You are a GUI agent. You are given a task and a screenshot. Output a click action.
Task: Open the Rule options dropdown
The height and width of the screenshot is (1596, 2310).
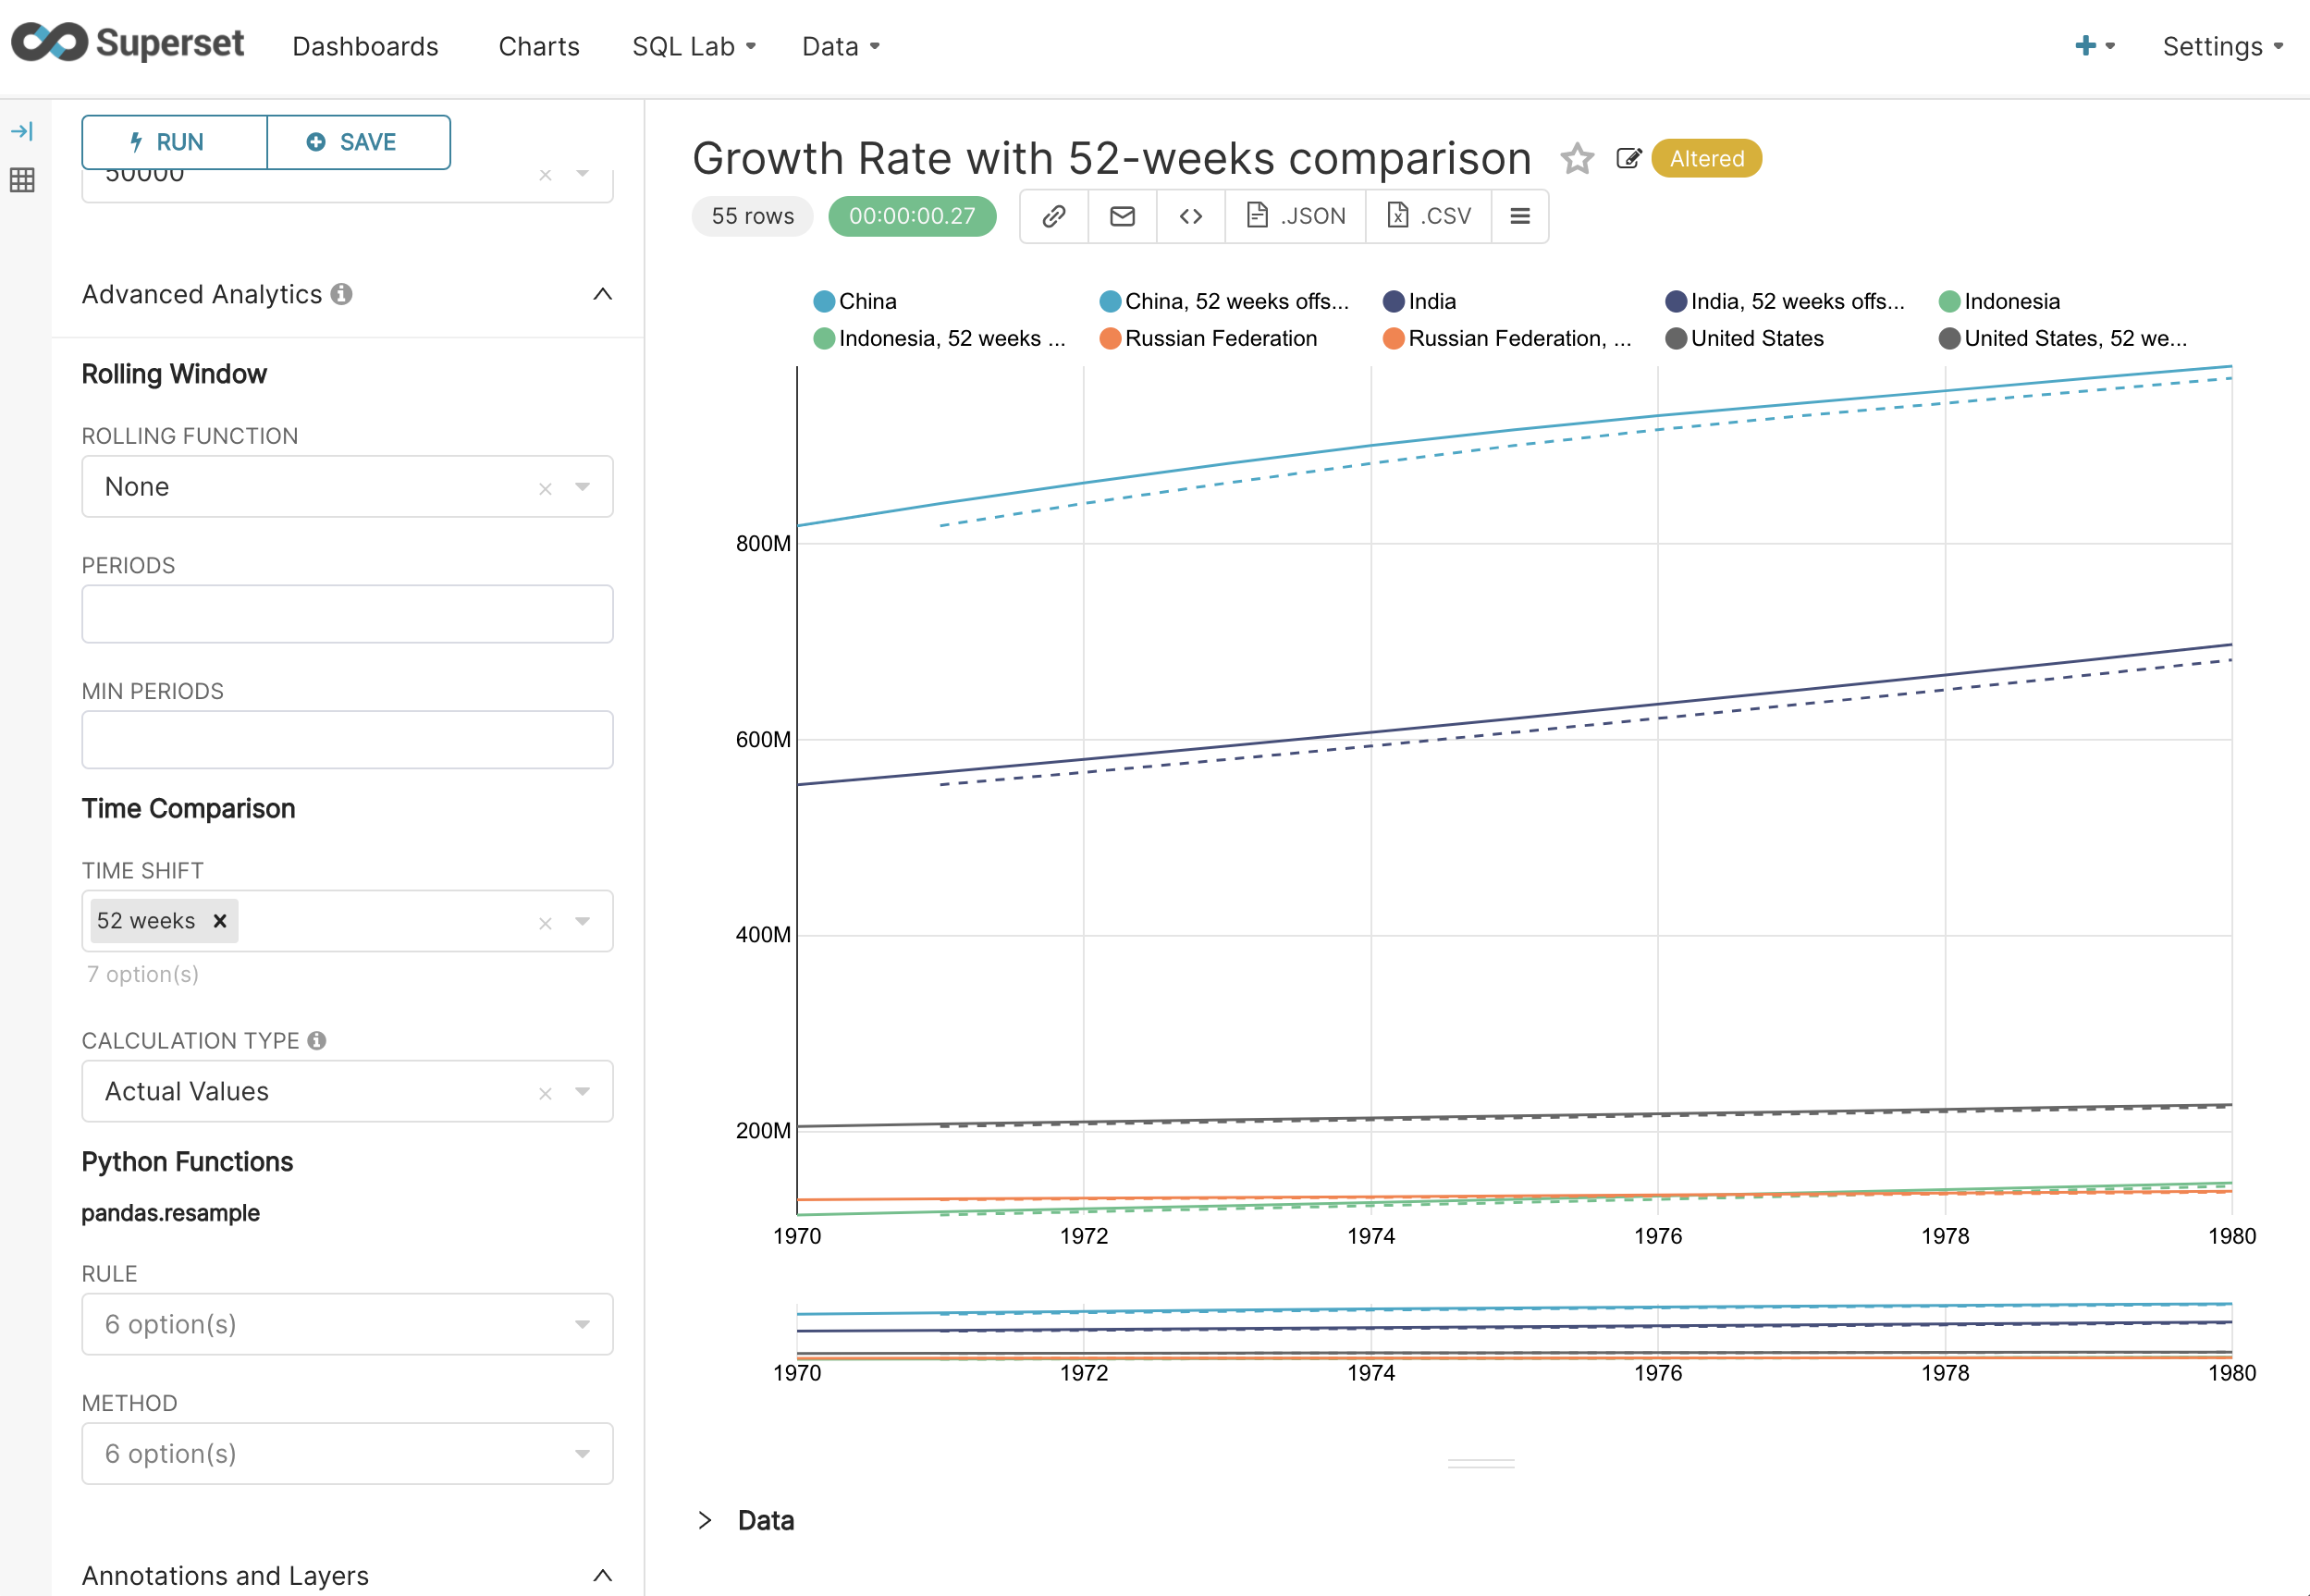click(347, 1324)
